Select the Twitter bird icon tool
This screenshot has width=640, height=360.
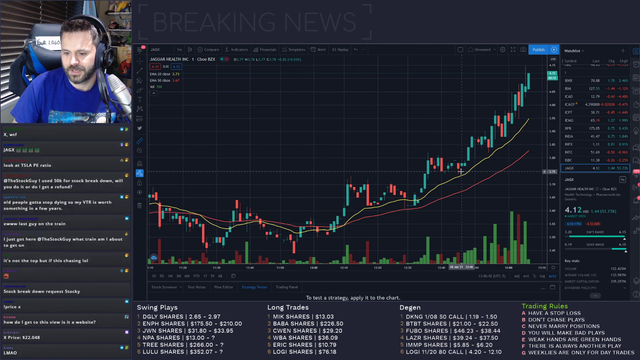[x=140, y=128]
